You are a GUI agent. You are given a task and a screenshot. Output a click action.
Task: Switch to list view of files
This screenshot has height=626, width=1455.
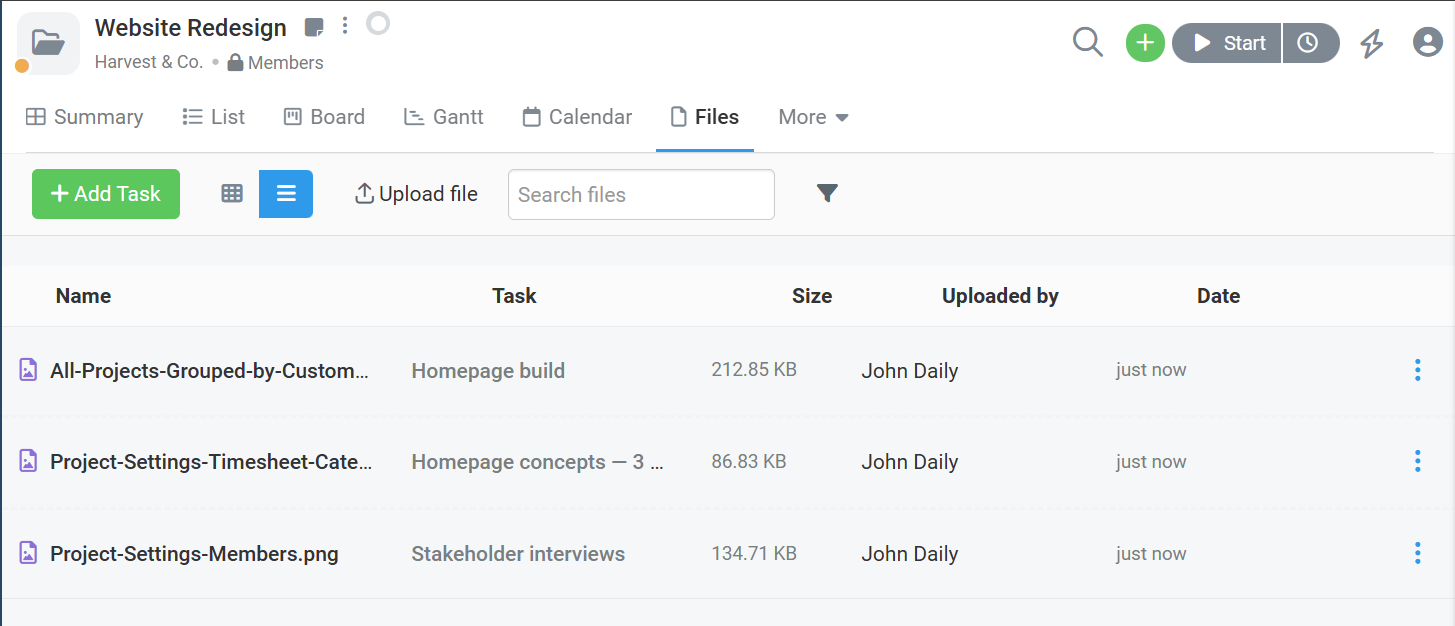[x=286, y=194]
